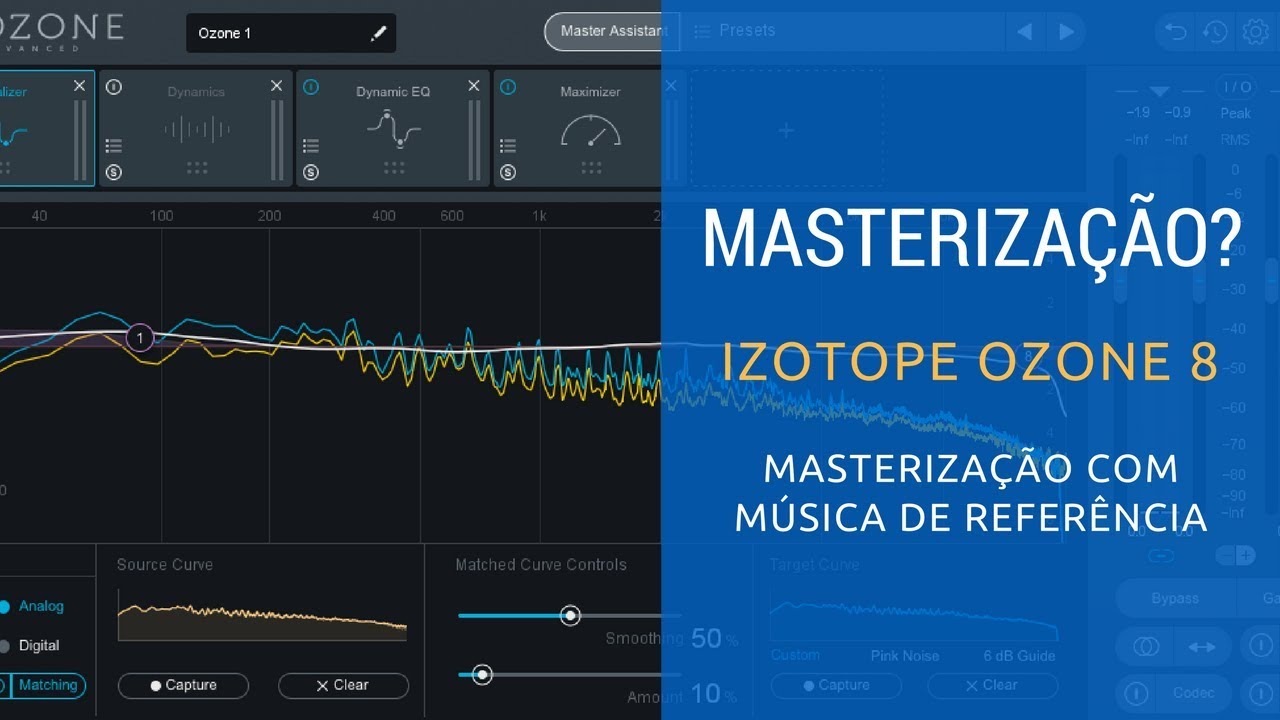
Task: Launch Master Assistant
Action: pos(612,32)
